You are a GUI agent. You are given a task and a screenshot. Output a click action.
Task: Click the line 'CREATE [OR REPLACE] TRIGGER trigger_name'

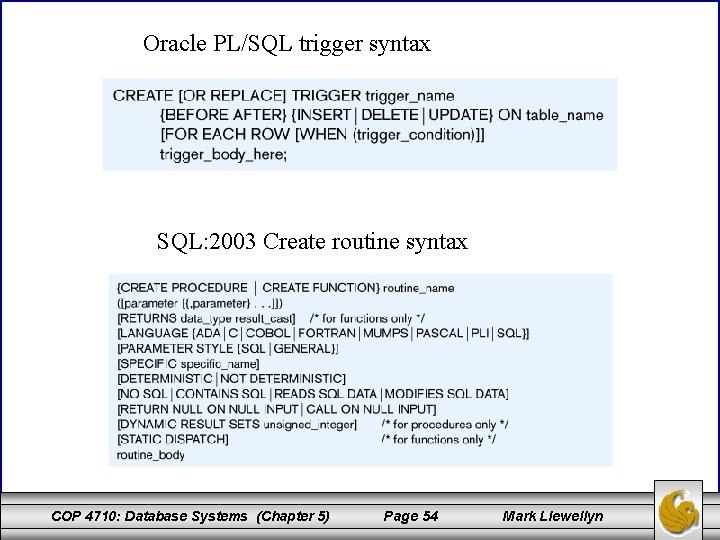click(283, 96)
